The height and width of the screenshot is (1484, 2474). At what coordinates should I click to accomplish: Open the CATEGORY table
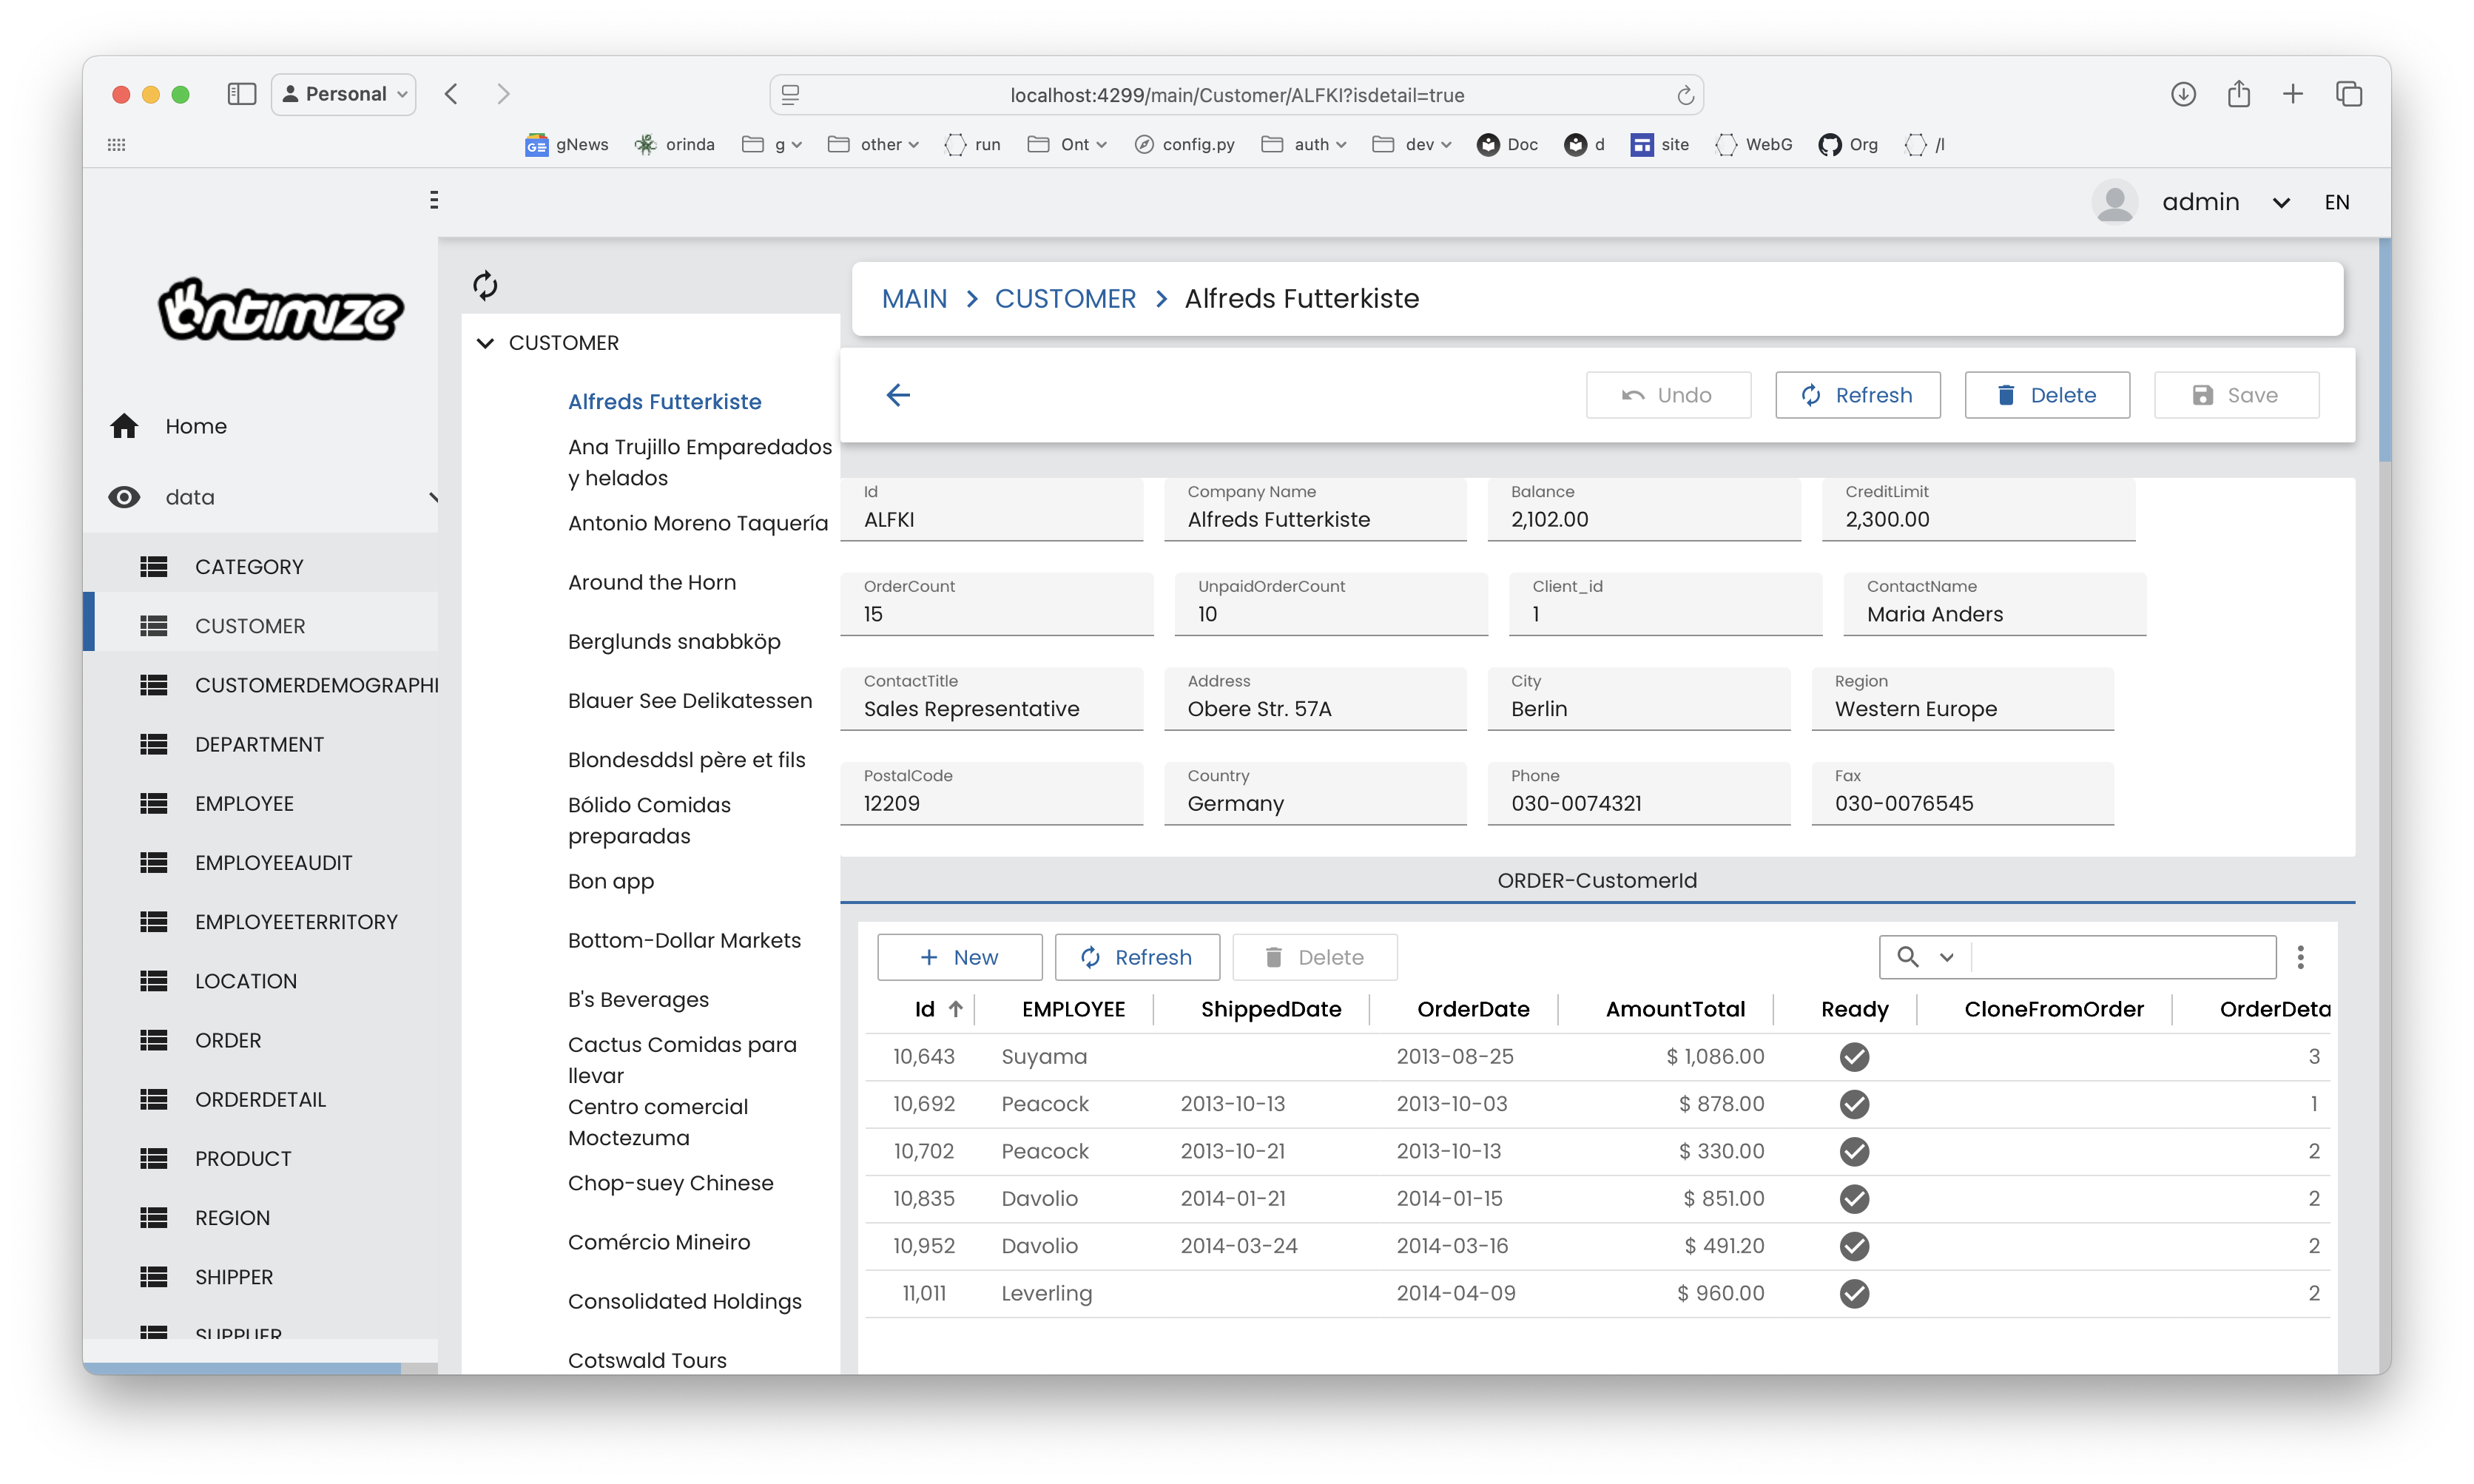click(249, 567)
